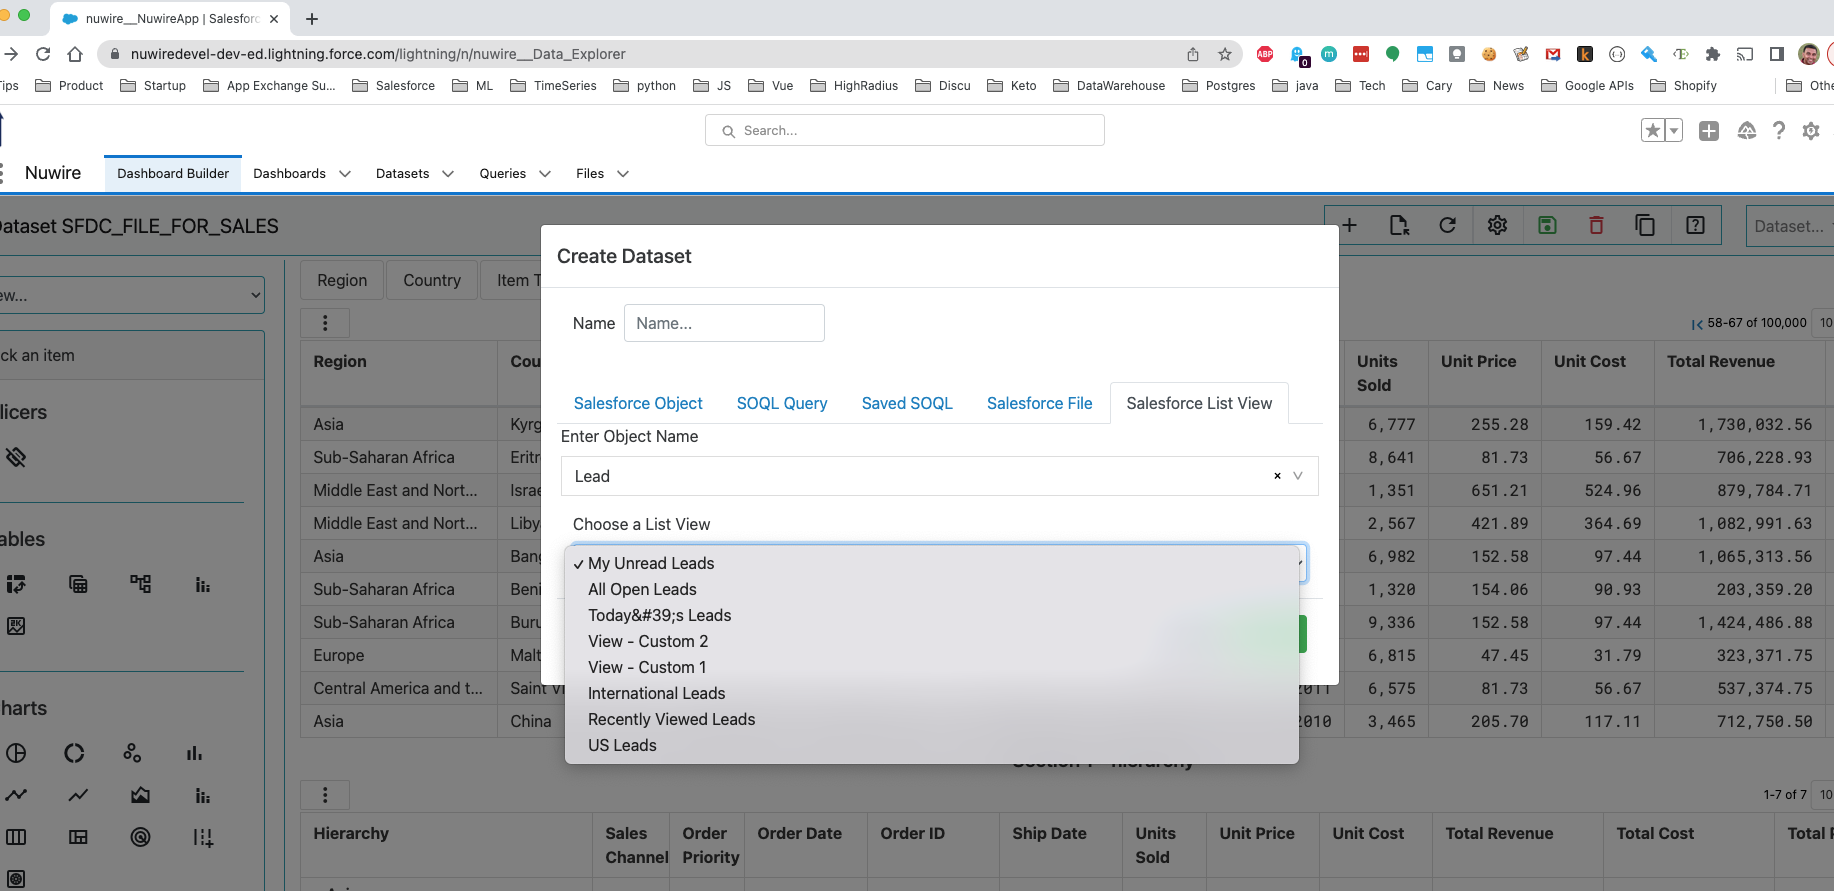The image size is (1834, 891).
Task: Open the Dashboard Builder nav tab
Action: coord(173,174)
